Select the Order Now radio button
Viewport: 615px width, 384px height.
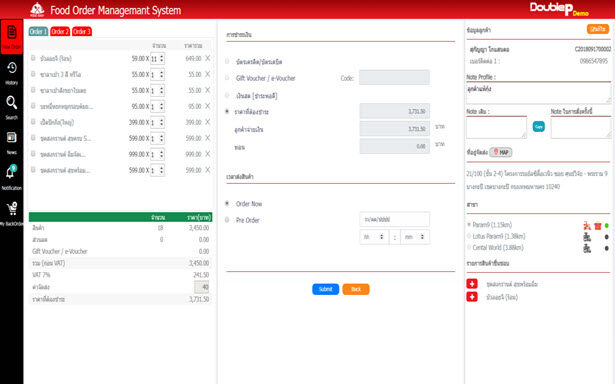click(227, 204)
